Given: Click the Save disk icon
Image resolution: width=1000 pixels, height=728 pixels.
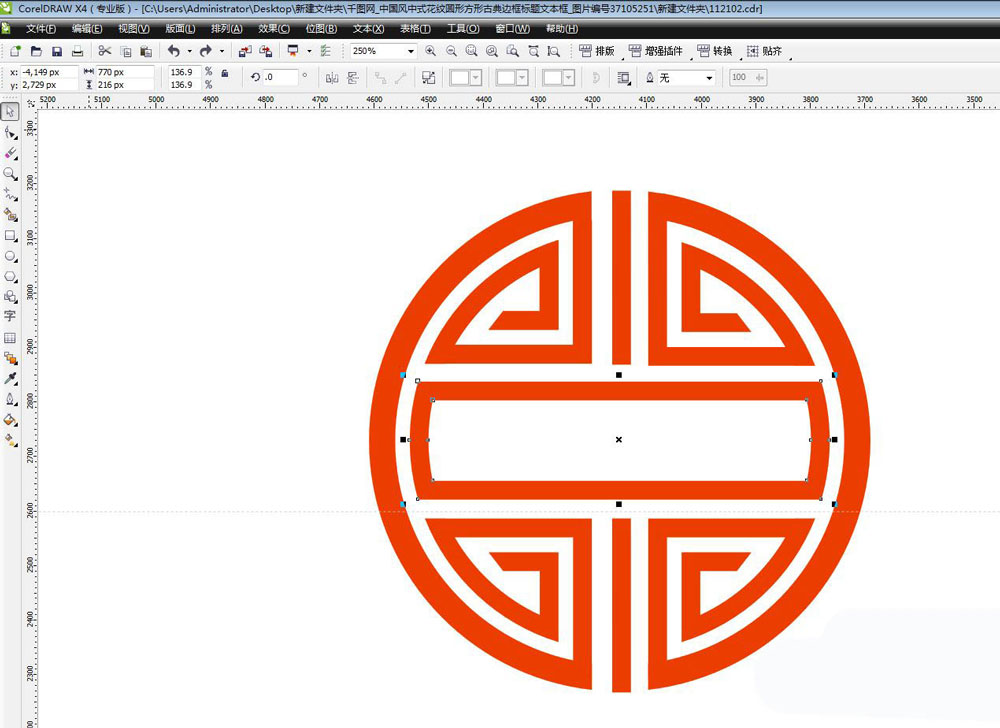Looking at the screenshot, I should point(57,51).
